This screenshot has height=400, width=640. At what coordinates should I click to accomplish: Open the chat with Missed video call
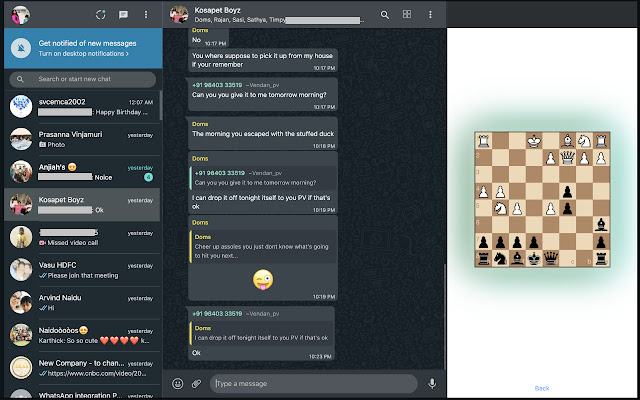coord(83,237)
